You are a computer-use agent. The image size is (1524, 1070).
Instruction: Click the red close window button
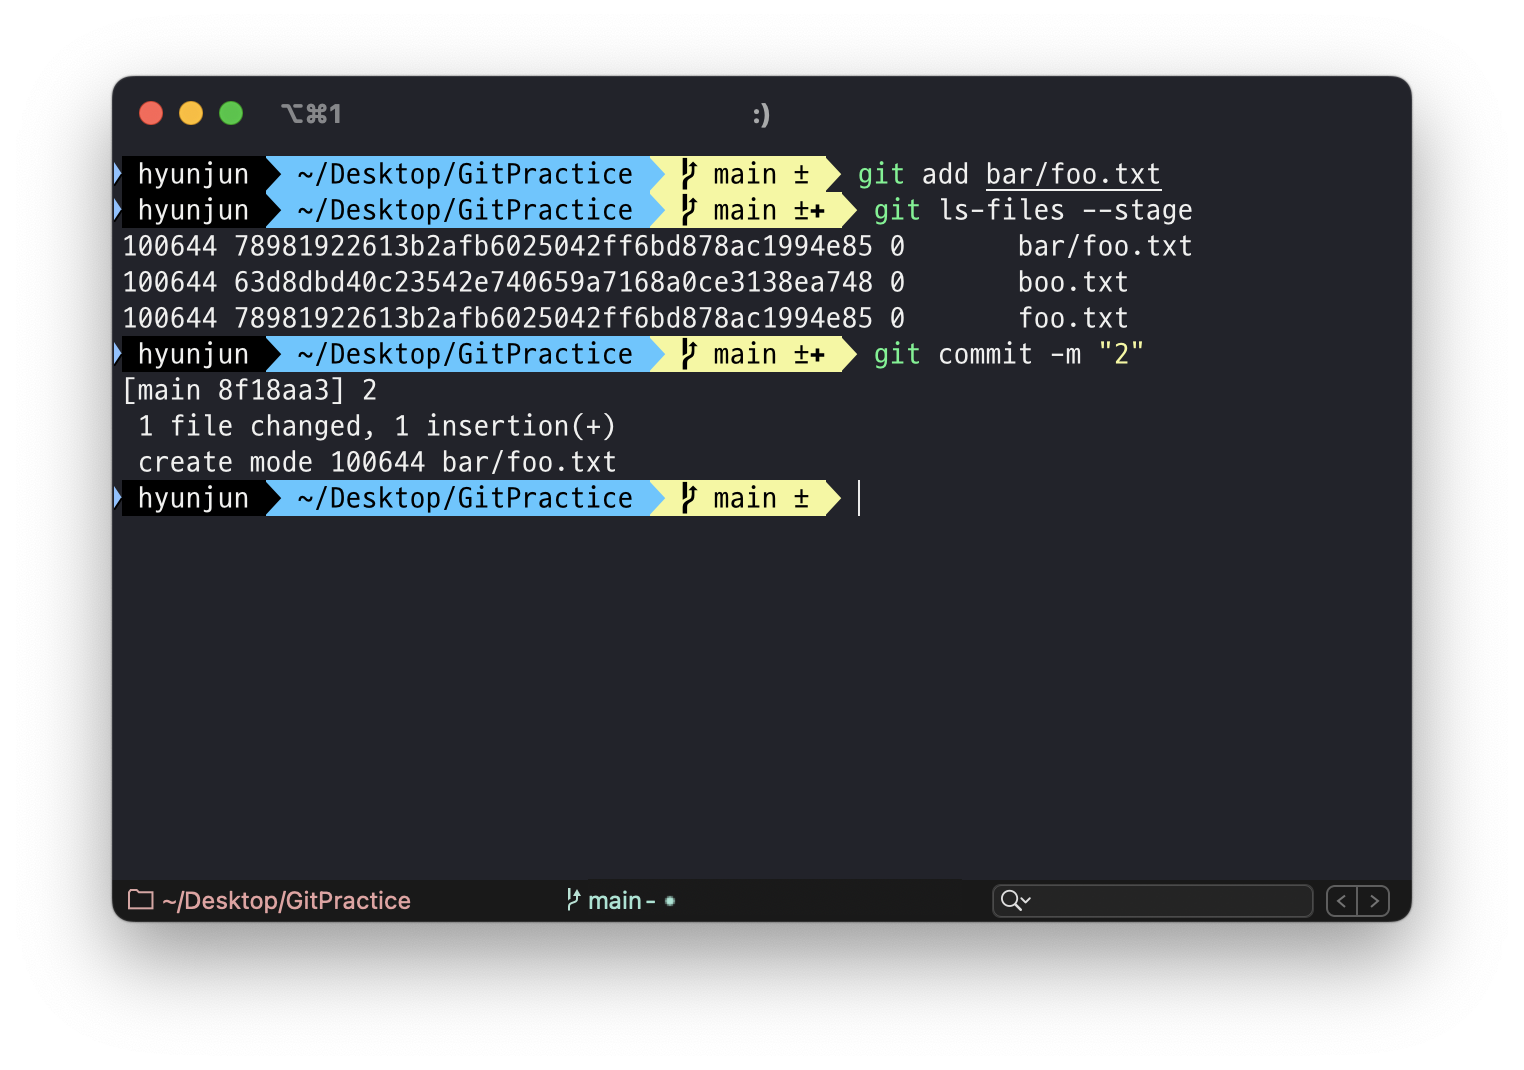pos(151,113)
